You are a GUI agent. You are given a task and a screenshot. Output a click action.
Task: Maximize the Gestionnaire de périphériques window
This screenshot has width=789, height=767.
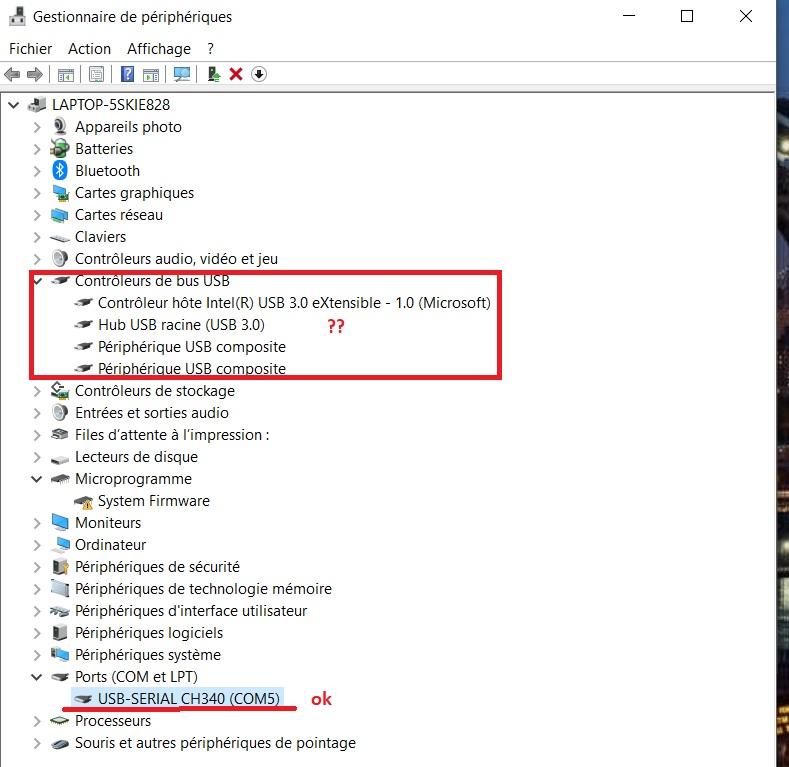coord(687,16)
